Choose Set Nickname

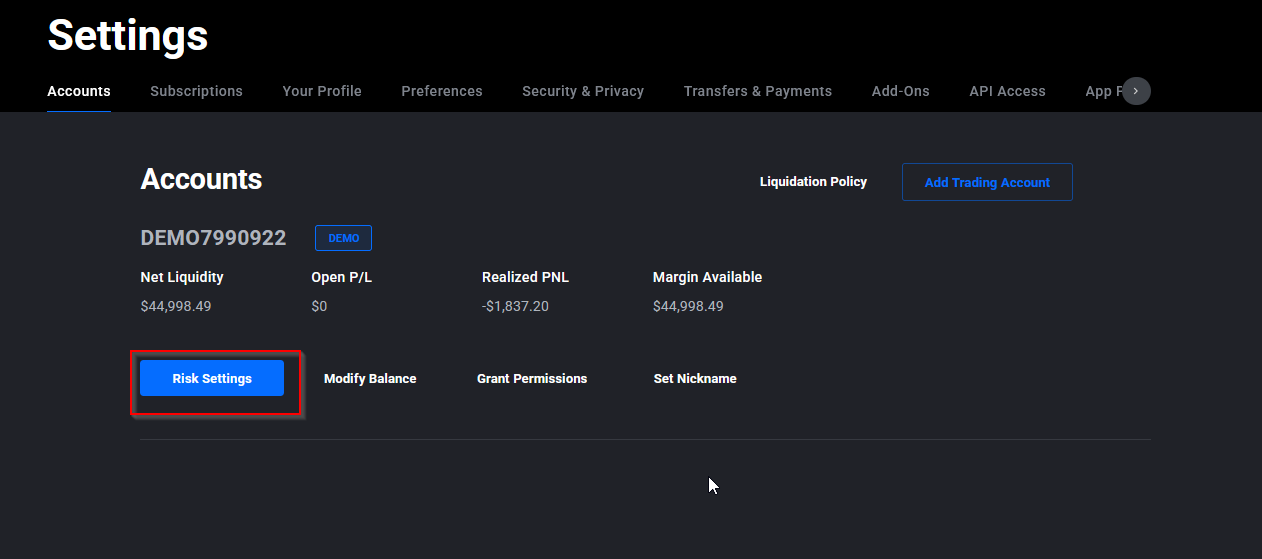695,379
